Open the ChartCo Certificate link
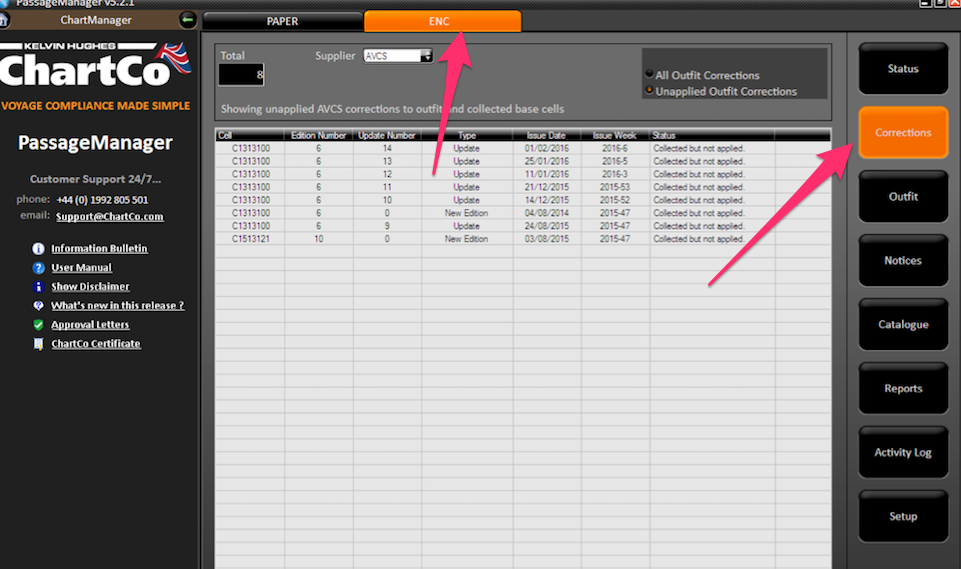961x569 pixels. tap(96, 343)
